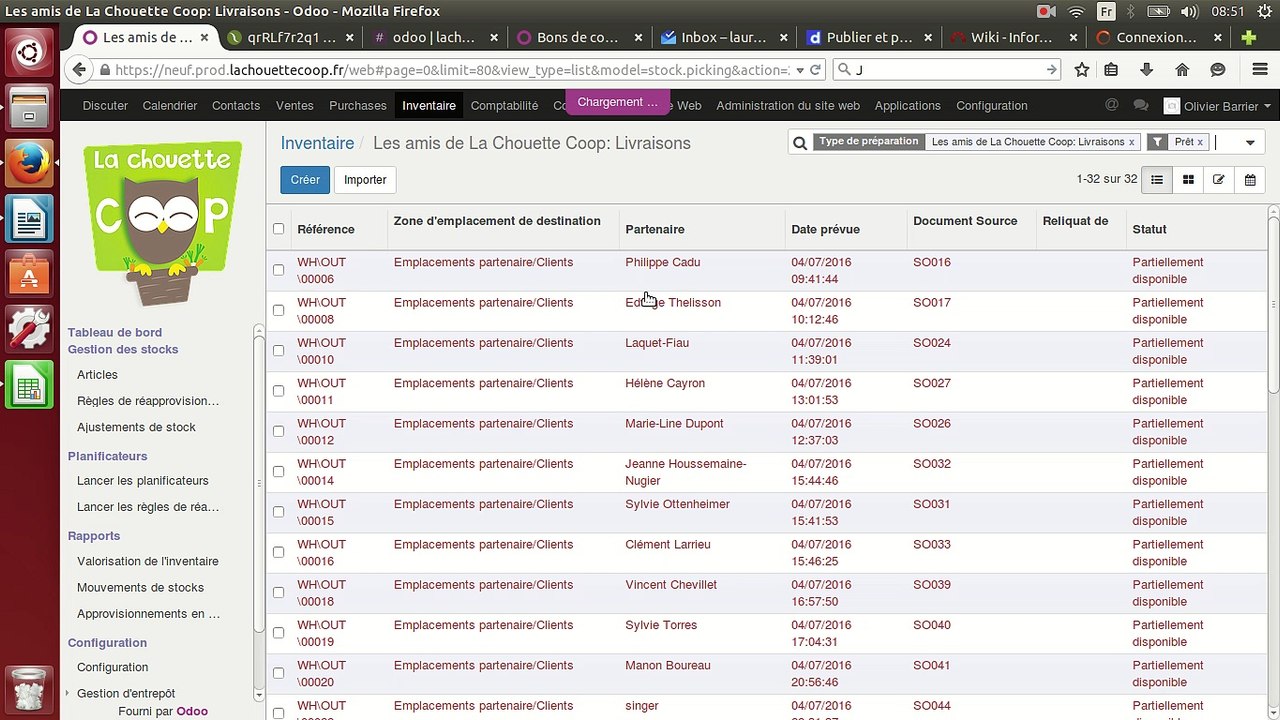1280x720 pixels.
Task: Open the Discuter menu
Action: tap(105, 105)
